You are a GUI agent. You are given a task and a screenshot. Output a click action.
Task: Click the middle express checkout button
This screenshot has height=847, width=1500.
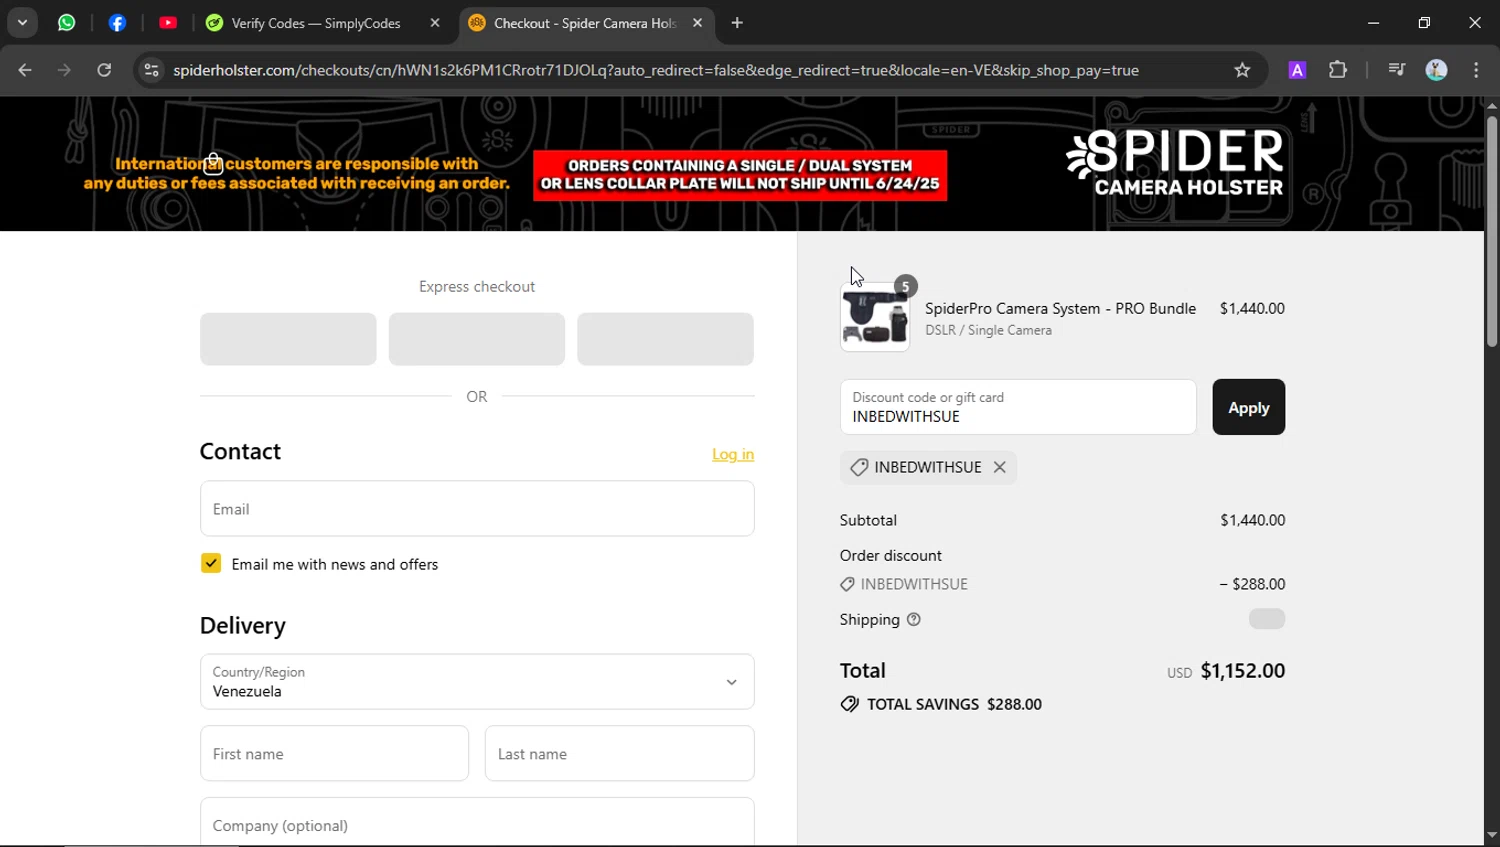point(477,339)
